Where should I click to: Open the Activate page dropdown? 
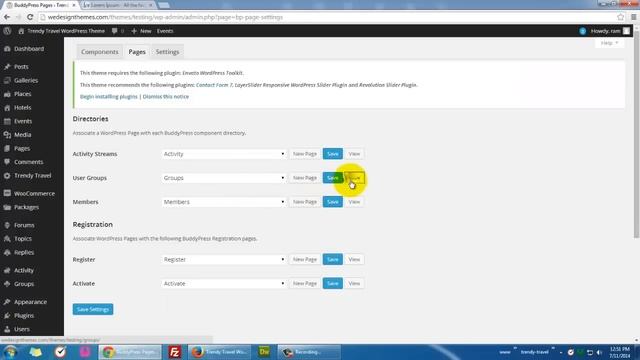(x=224, y=284)
